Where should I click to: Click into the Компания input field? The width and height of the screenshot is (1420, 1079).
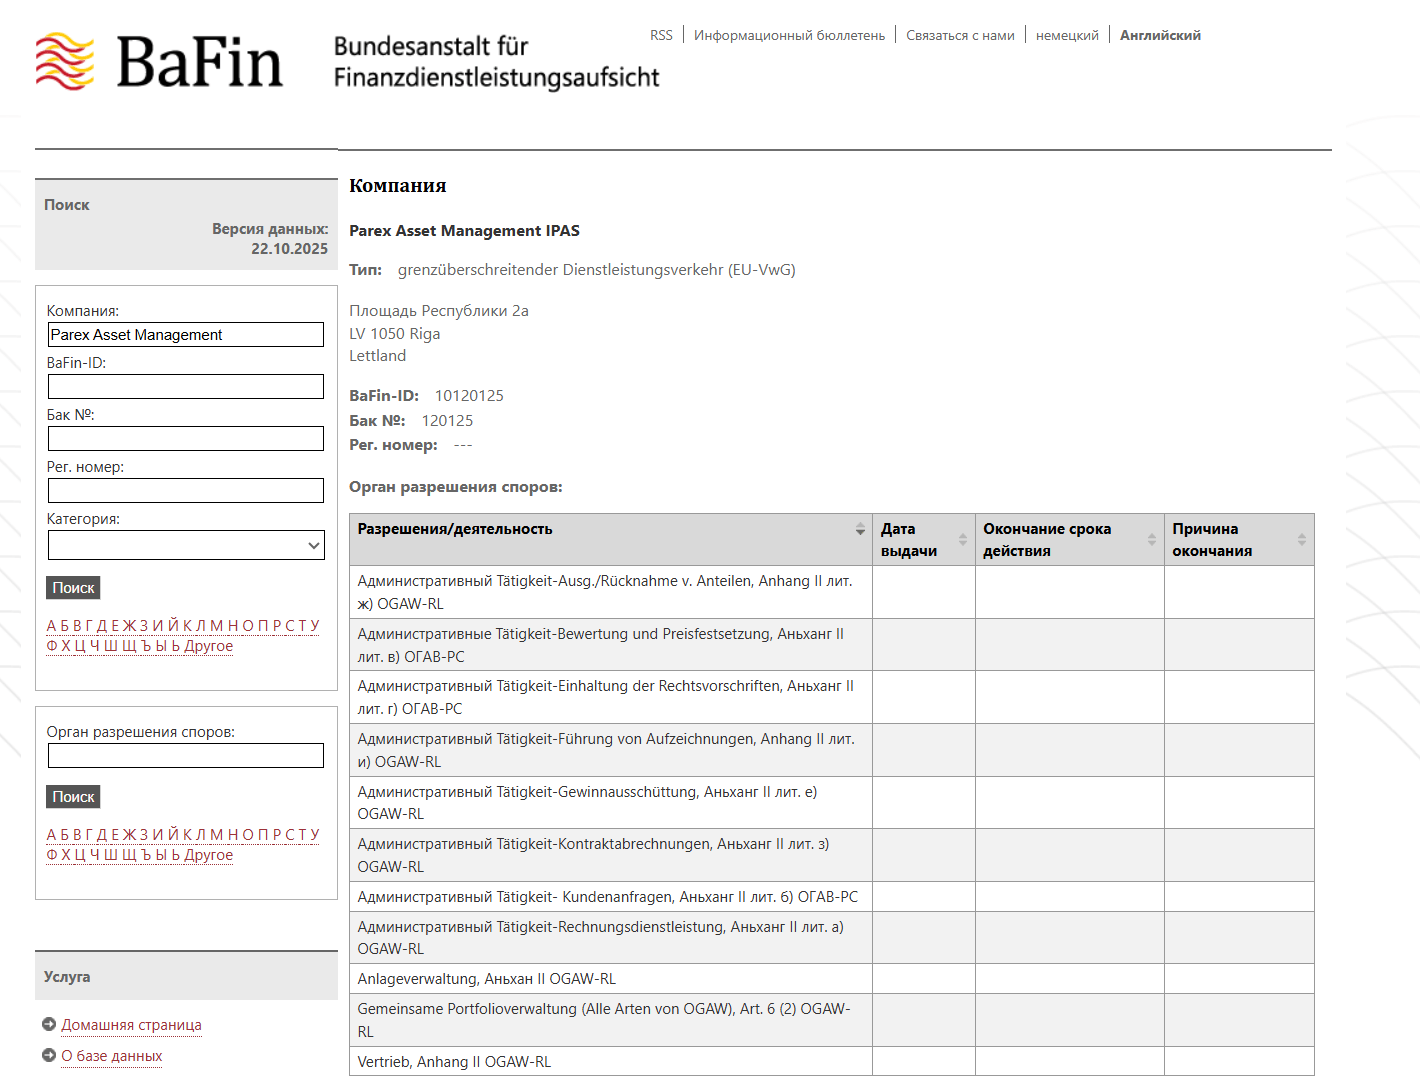click(186, 335)
